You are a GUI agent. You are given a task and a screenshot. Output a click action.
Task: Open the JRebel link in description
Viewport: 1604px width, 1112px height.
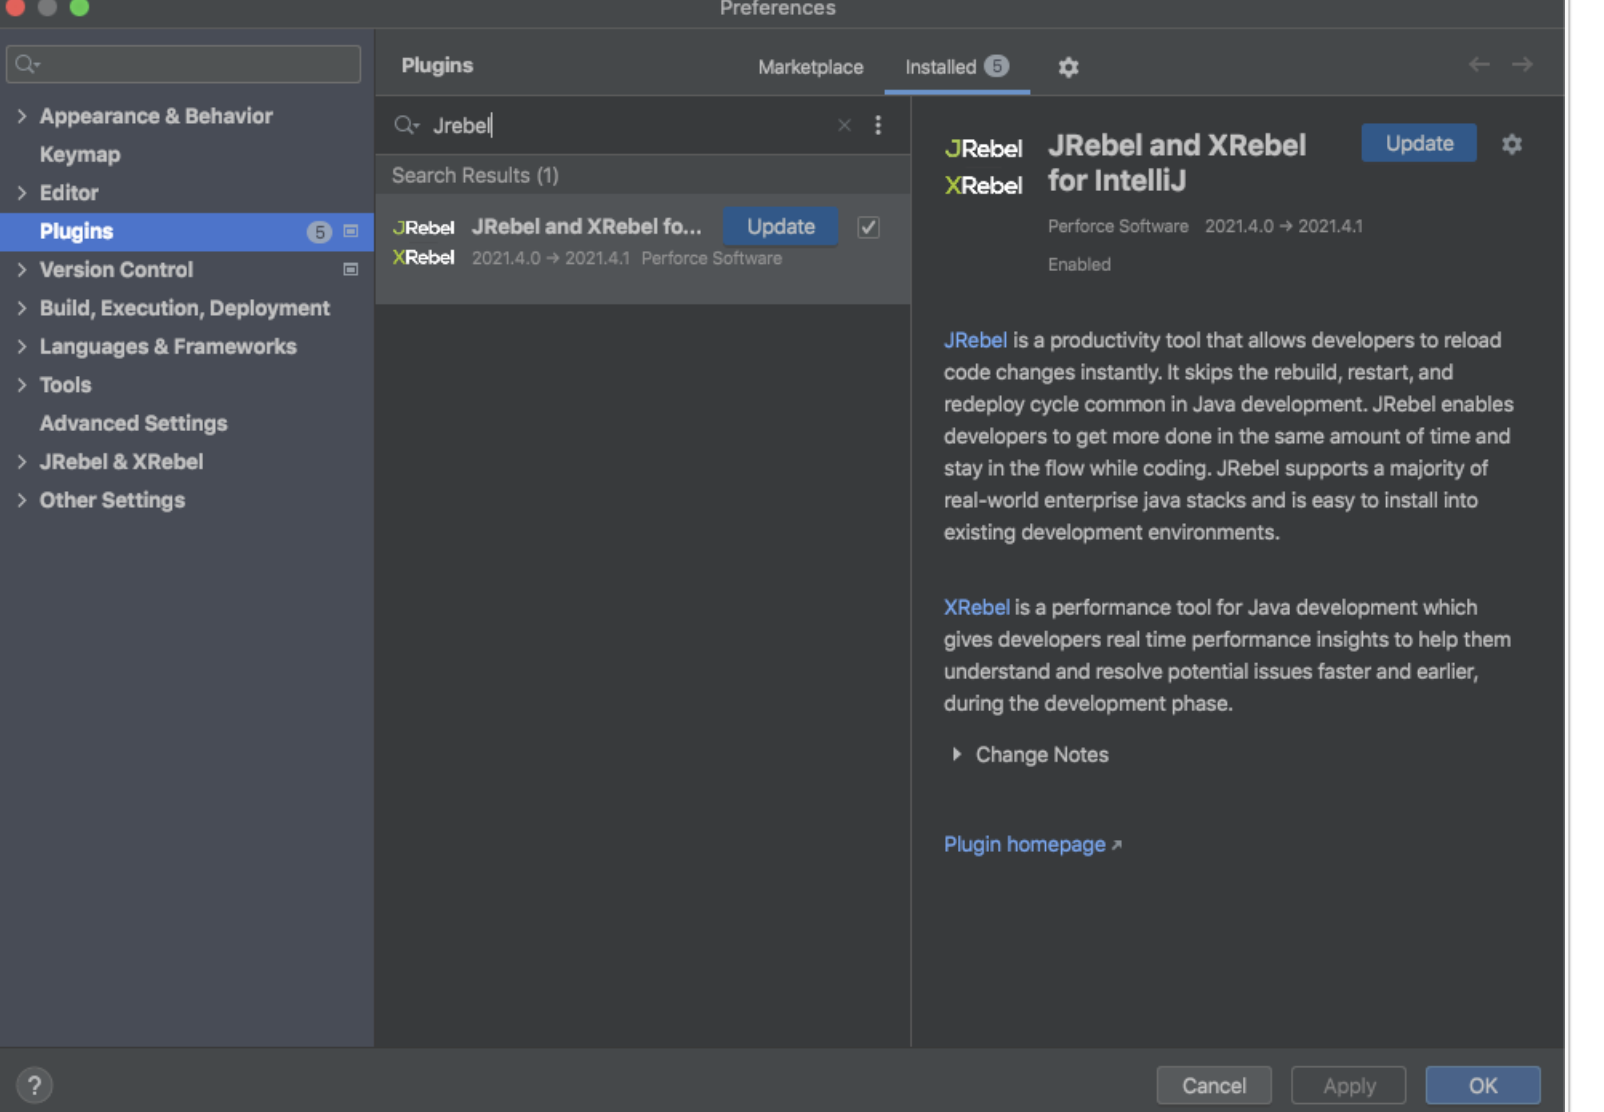pyautogui.click(x=975, y=340)
